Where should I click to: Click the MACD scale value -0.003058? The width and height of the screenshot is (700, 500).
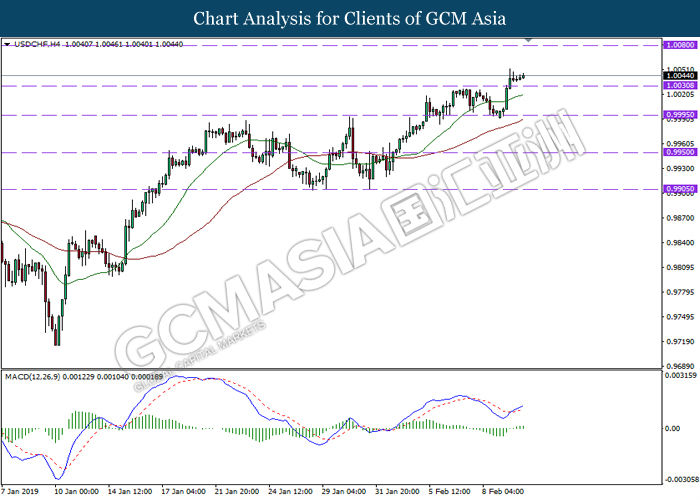(681, 480)
